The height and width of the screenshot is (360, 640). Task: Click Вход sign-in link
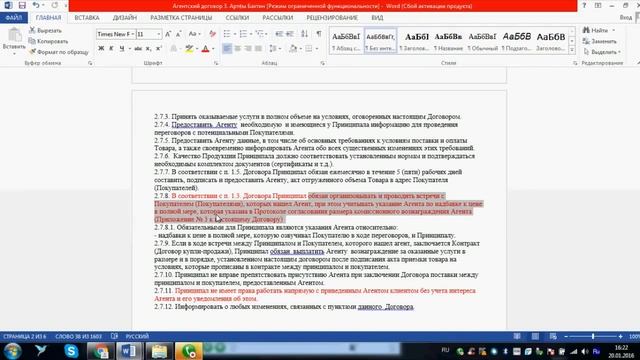point(626,18)
